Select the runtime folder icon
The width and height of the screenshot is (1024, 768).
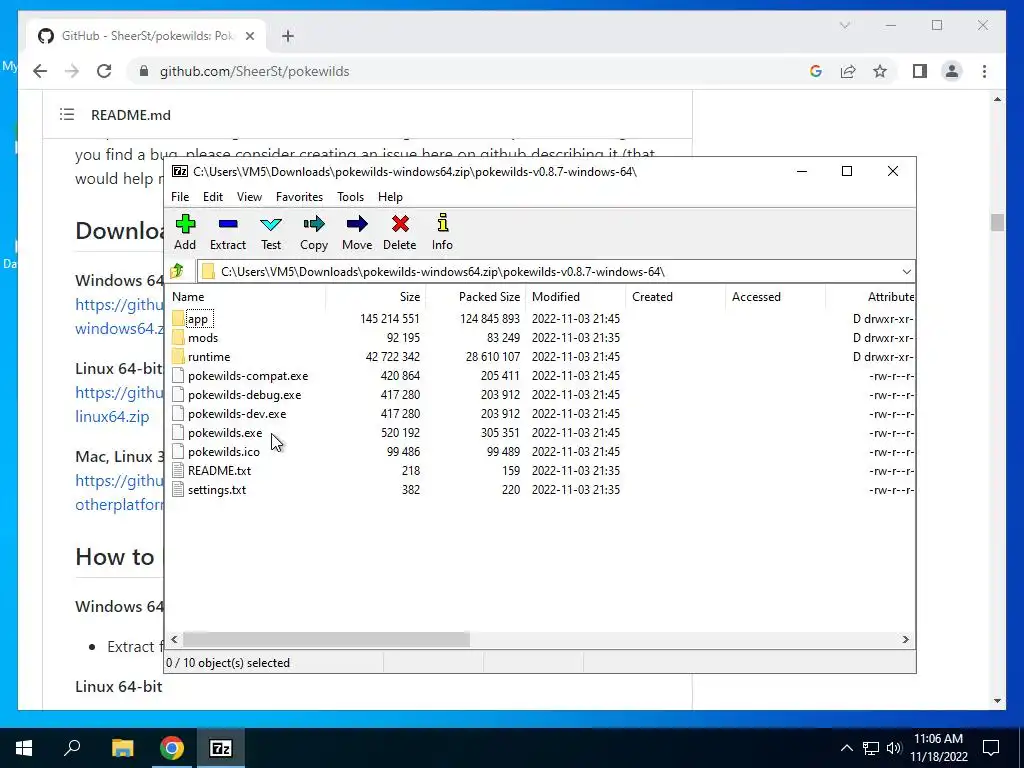pyautogui.click(x=178, y=357)
